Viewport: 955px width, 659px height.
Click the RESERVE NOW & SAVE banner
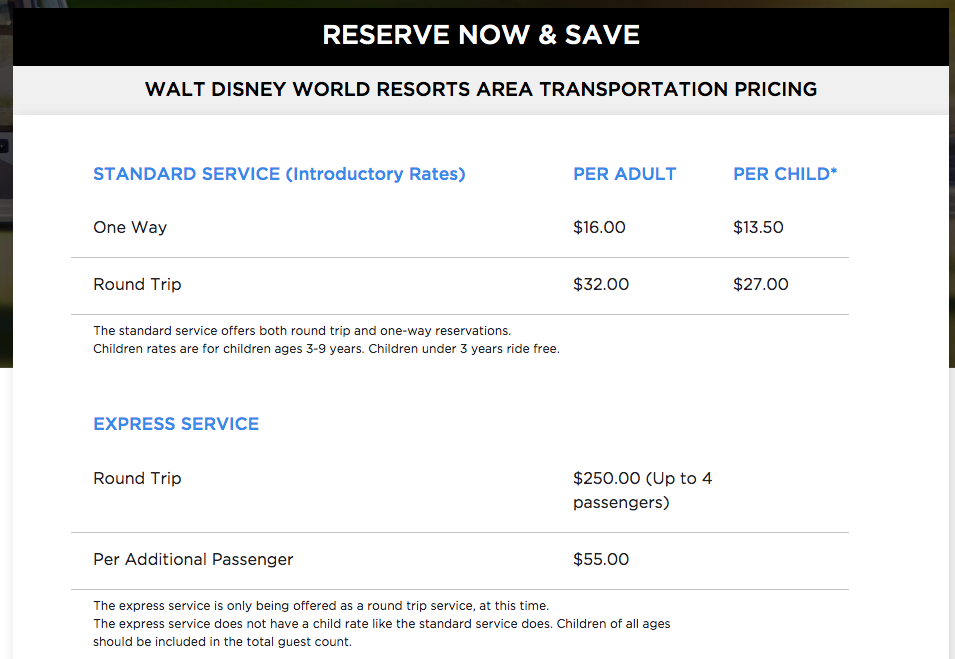[x=481, y=36]
